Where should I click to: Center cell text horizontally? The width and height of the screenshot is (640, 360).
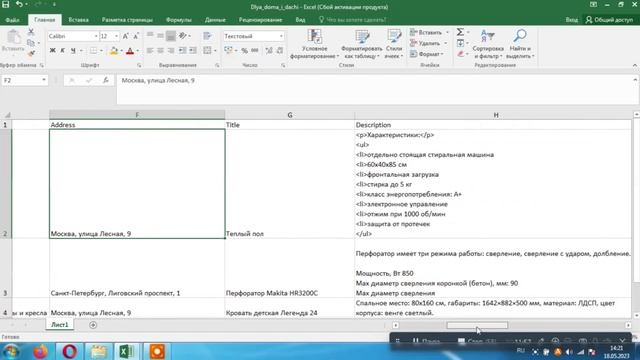(x=160, y=51)
